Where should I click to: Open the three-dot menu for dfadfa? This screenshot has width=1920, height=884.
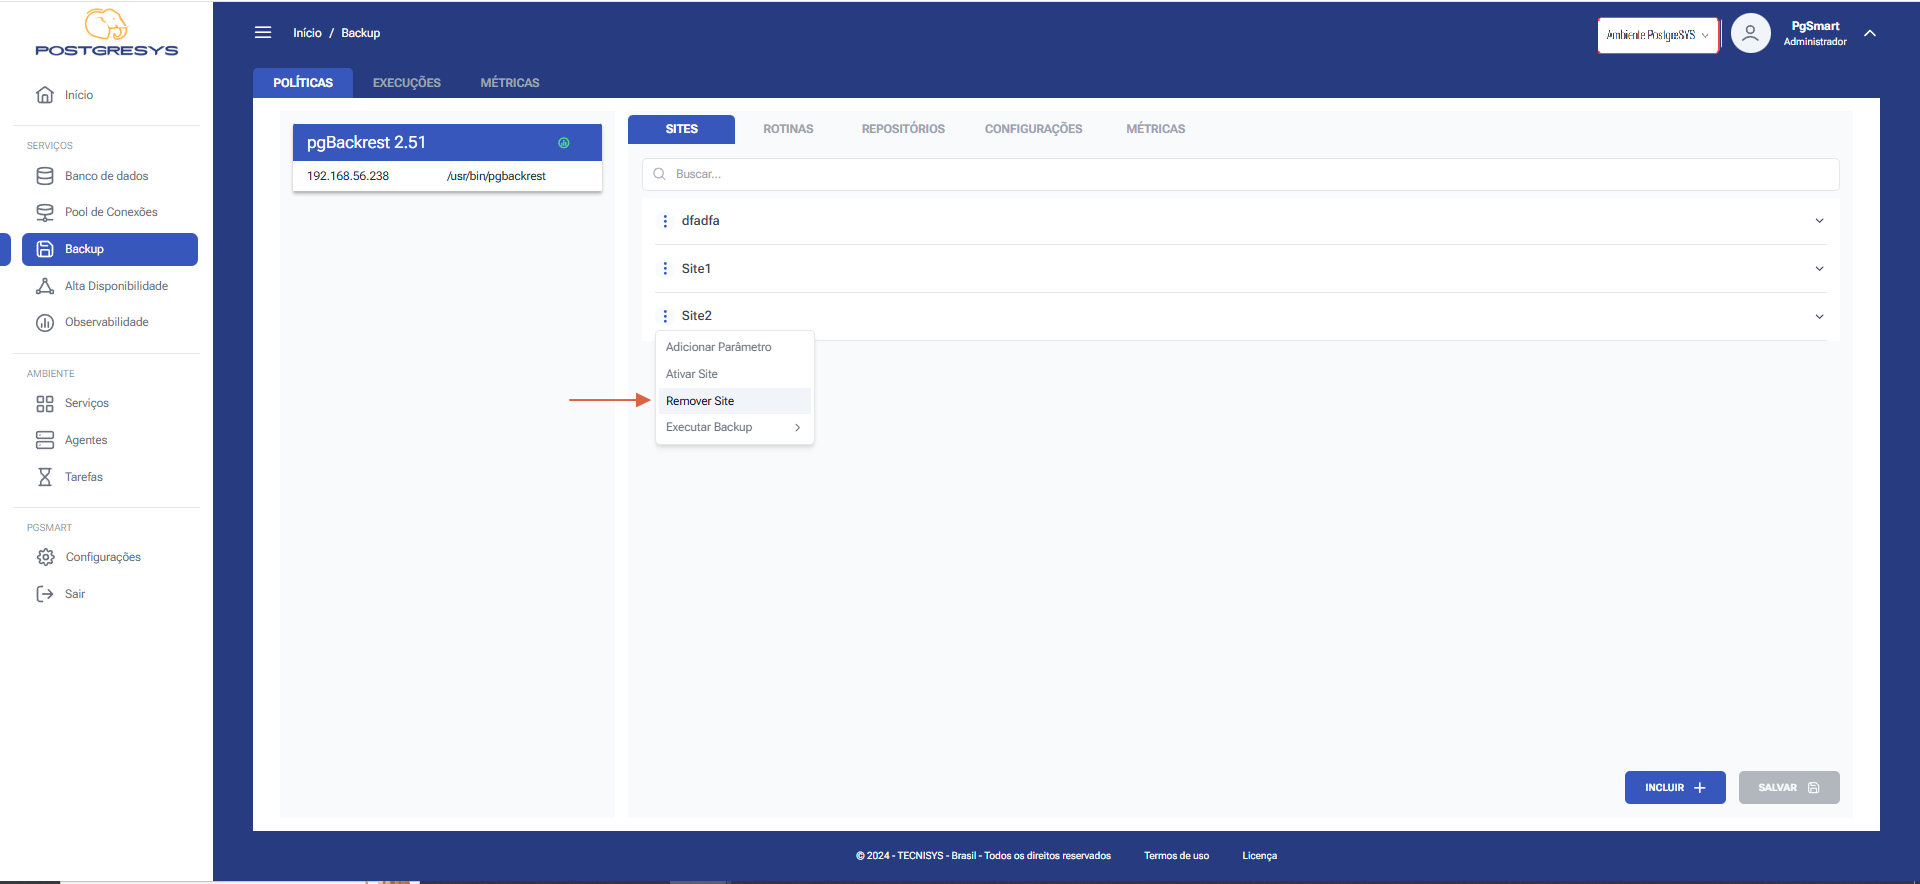(x=665, y=221)
